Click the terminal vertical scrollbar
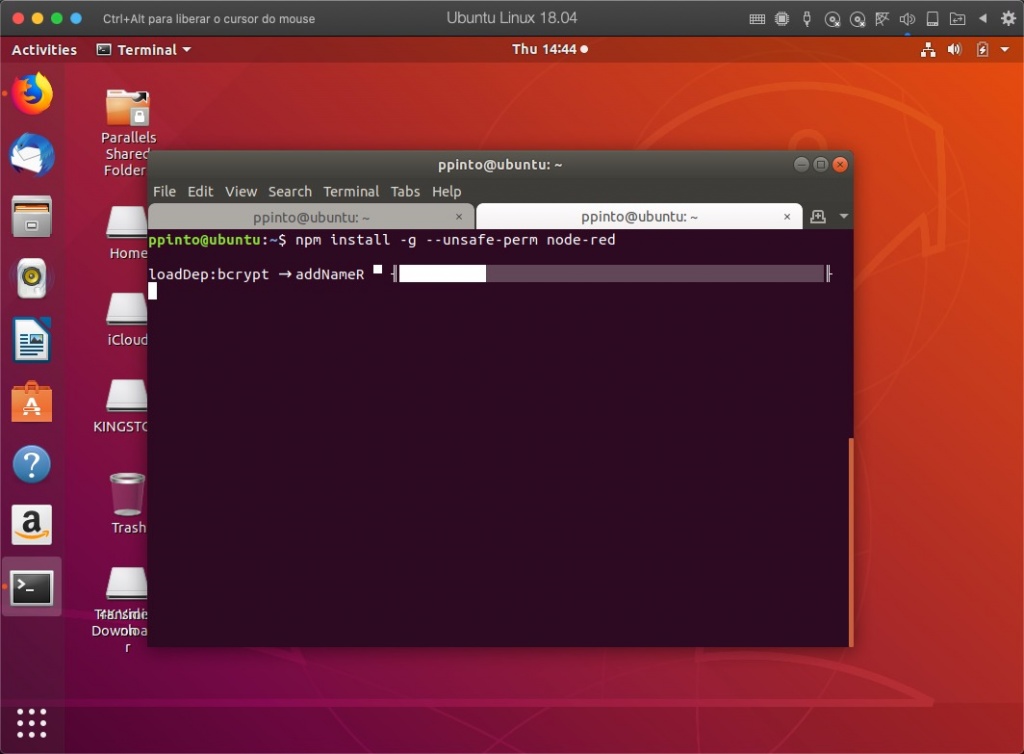Screen dimensions: 1024x754 coord(851,540)
